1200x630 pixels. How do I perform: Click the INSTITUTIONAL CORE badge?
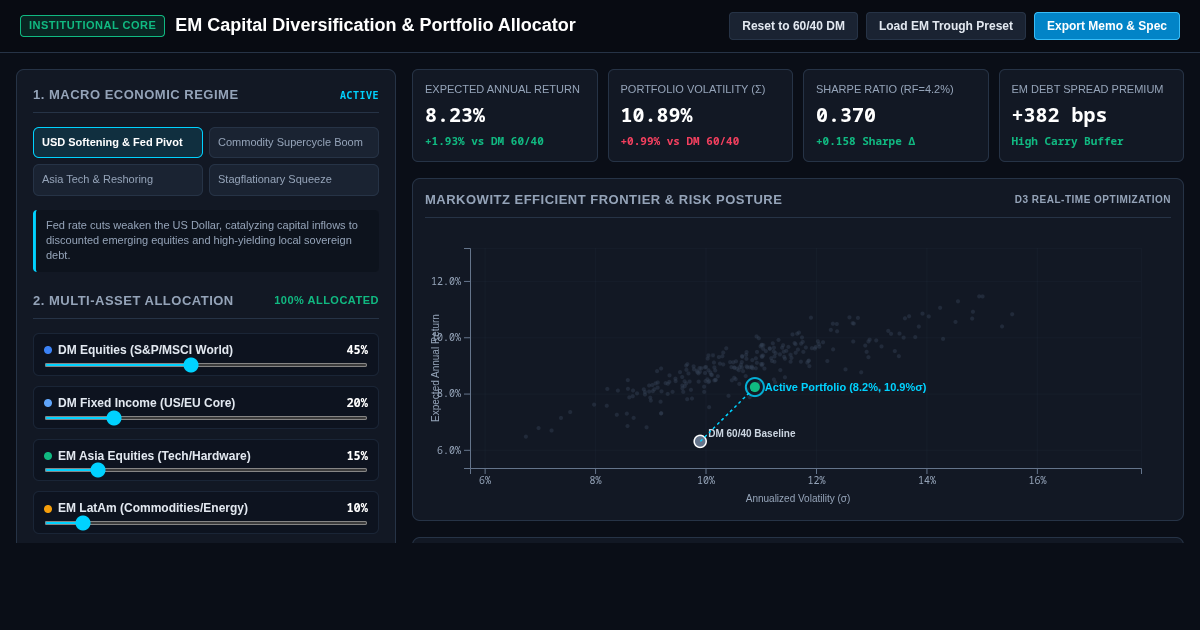[92, 26]
